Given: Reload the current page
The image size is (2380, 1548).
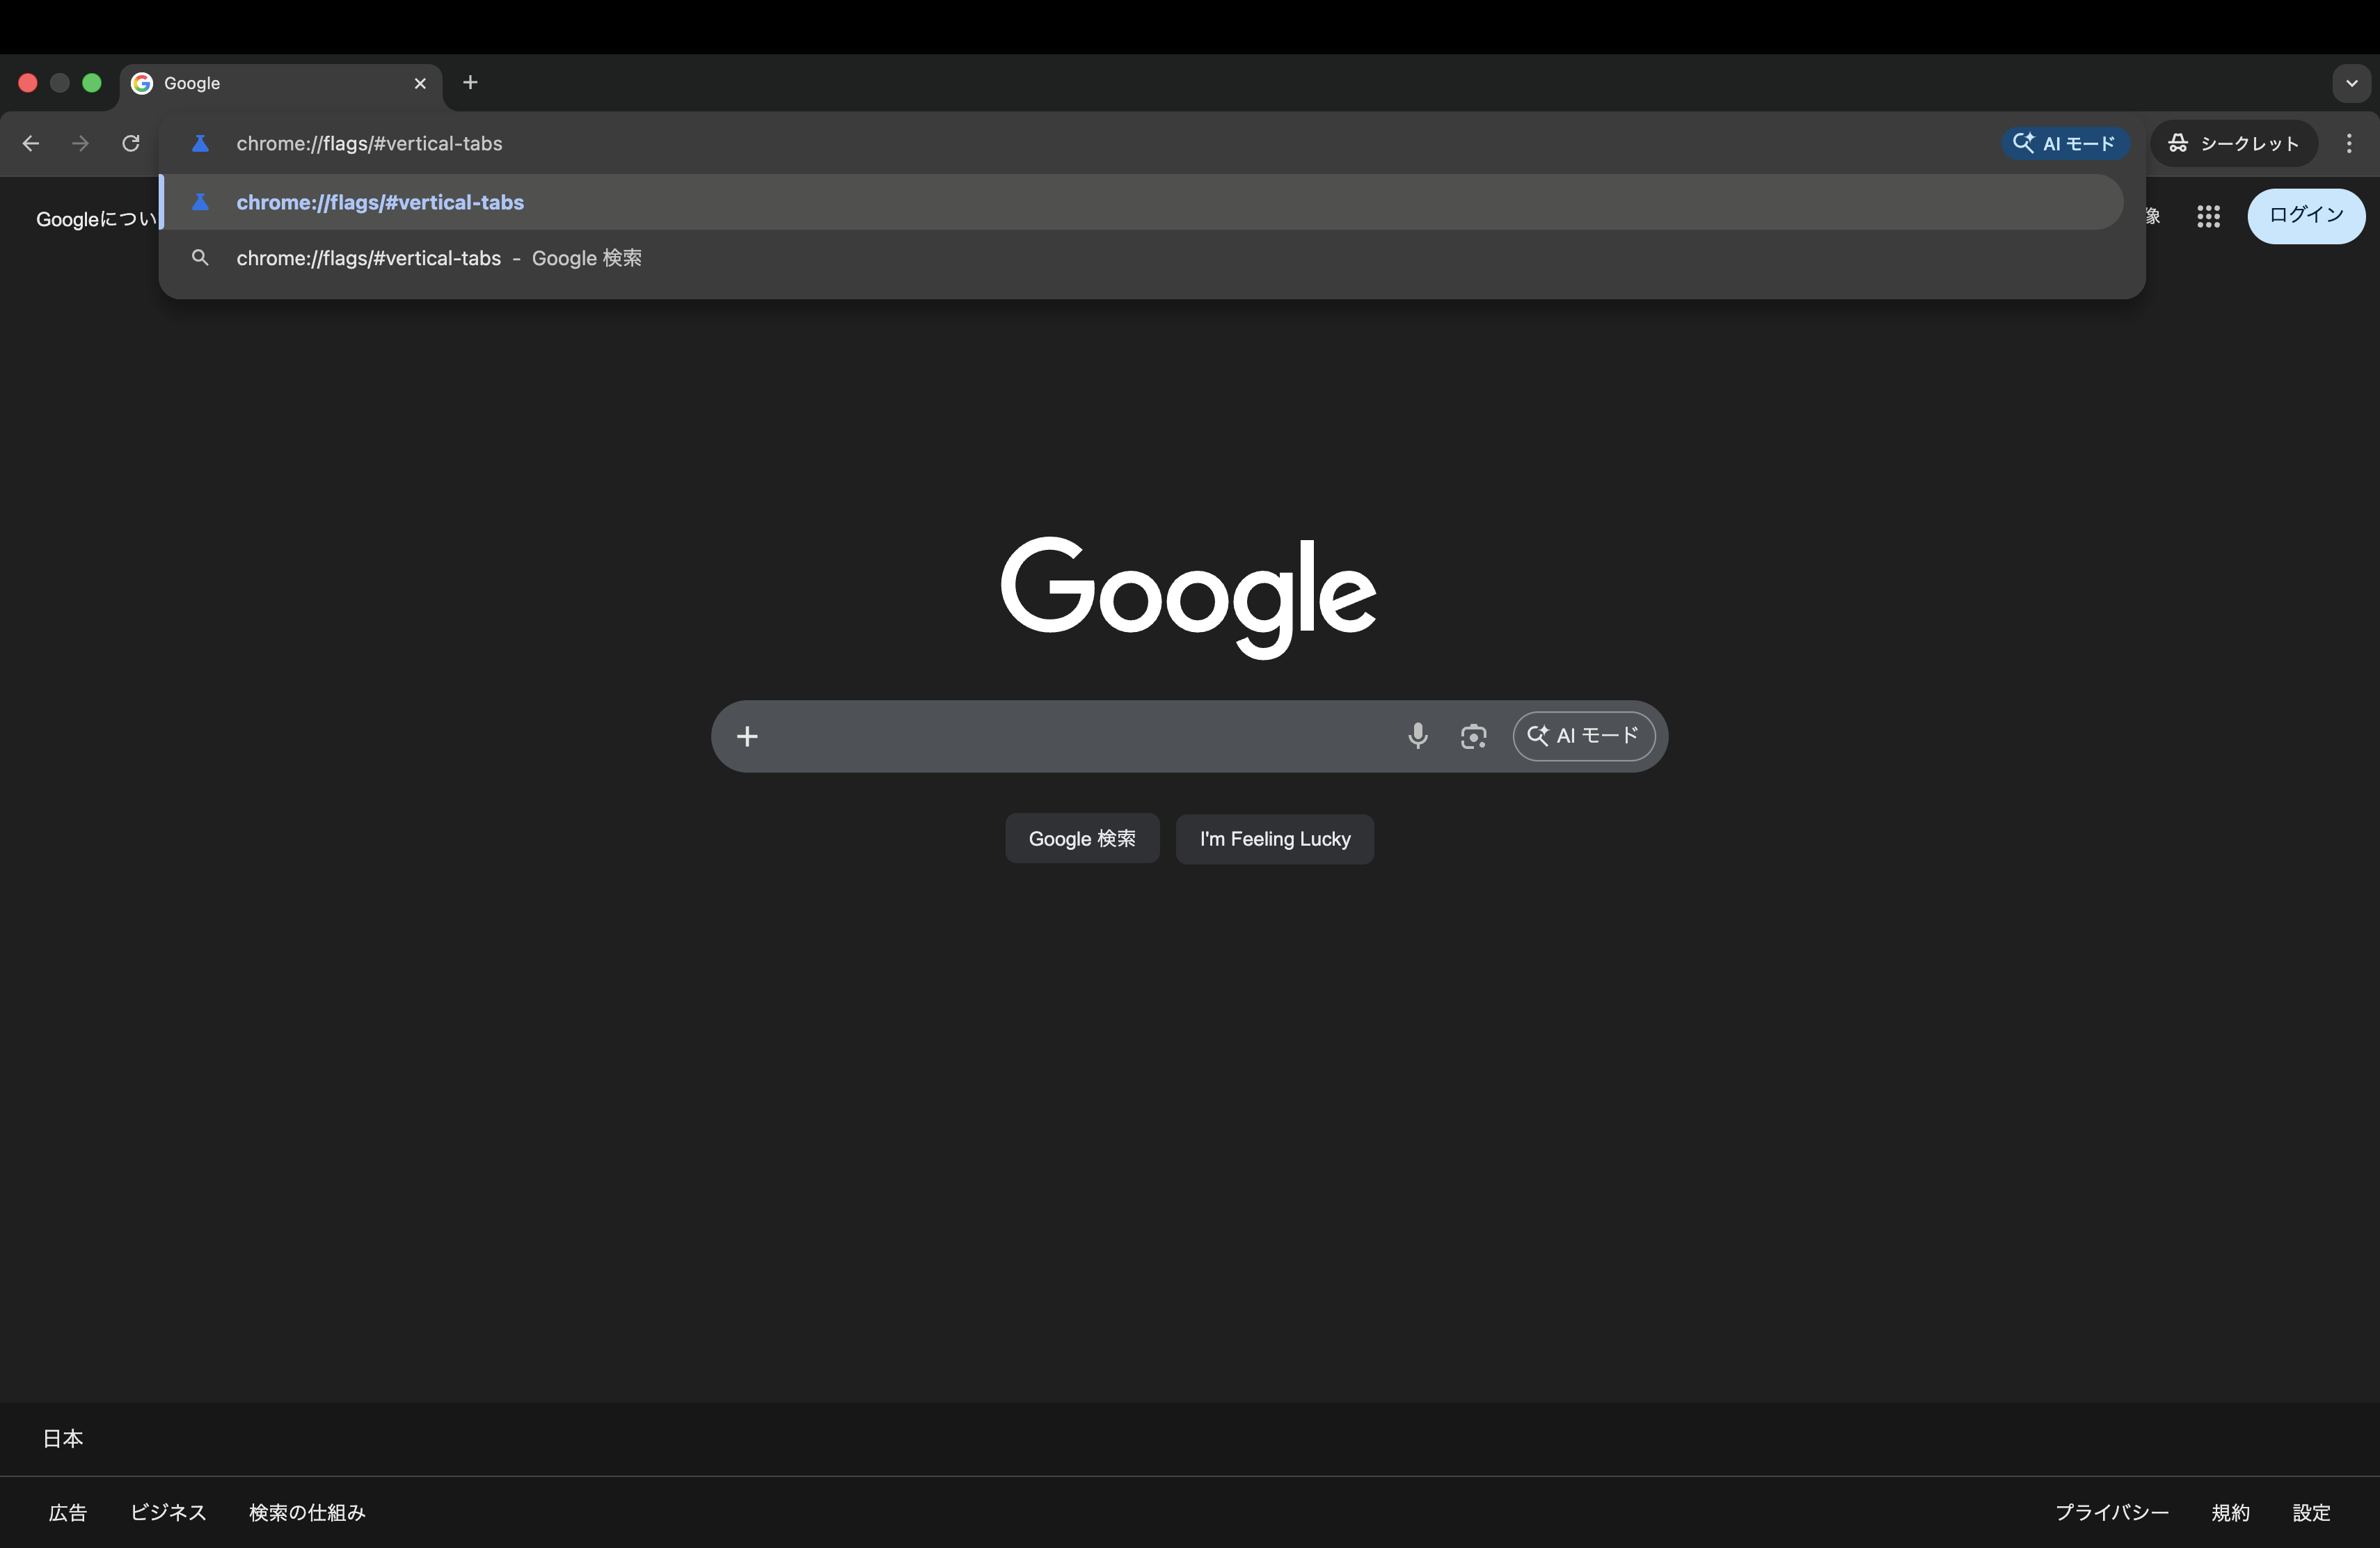Looking at the screenshot, I should tap(131, 143).
